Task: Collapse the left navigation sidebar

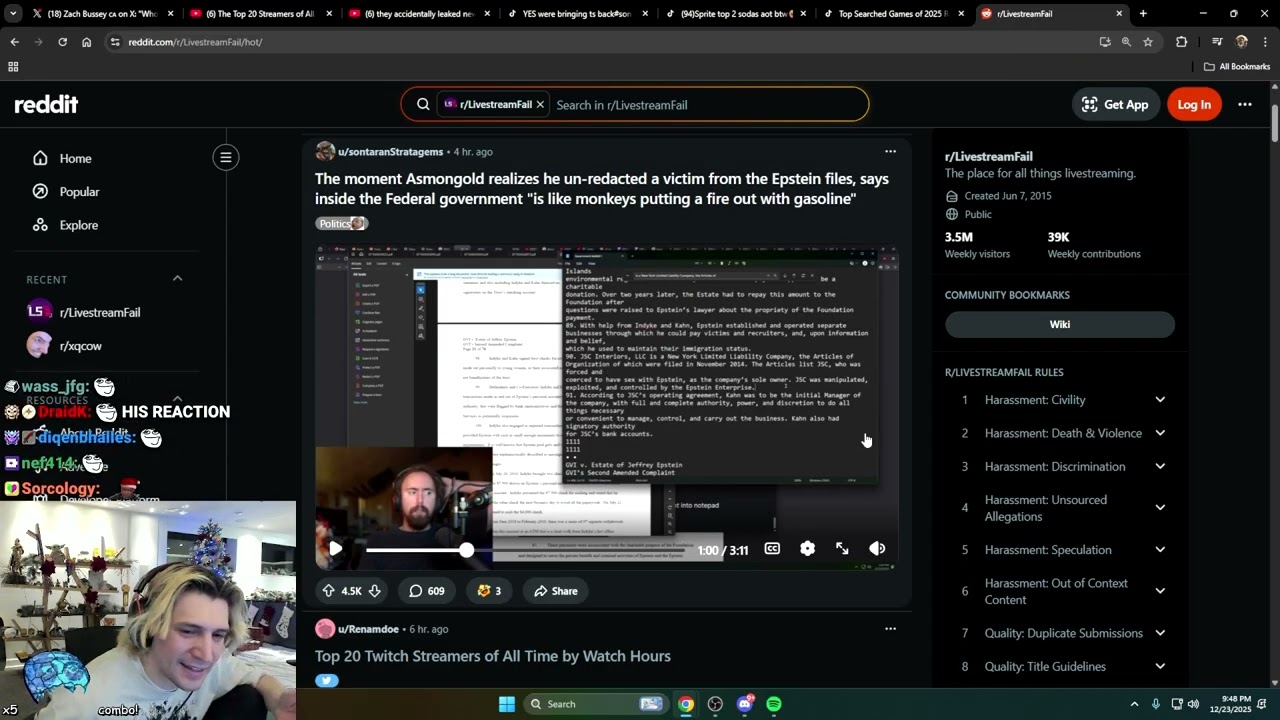Action: pyautogui.click(x=226, y=157)
